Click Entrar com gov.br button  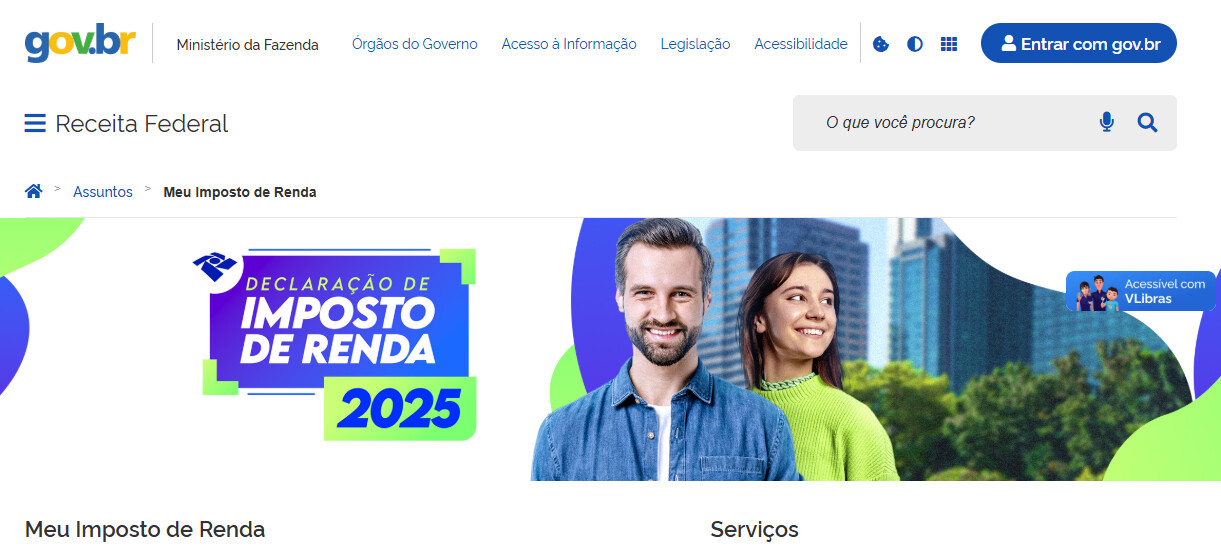[1078, 43]
